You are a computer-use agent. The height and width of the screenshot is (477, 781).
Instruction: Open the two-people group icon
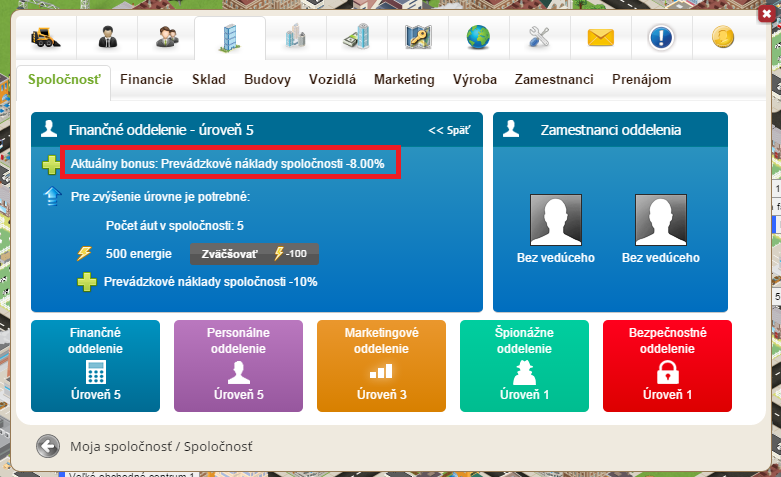click(x=167, y=37)
